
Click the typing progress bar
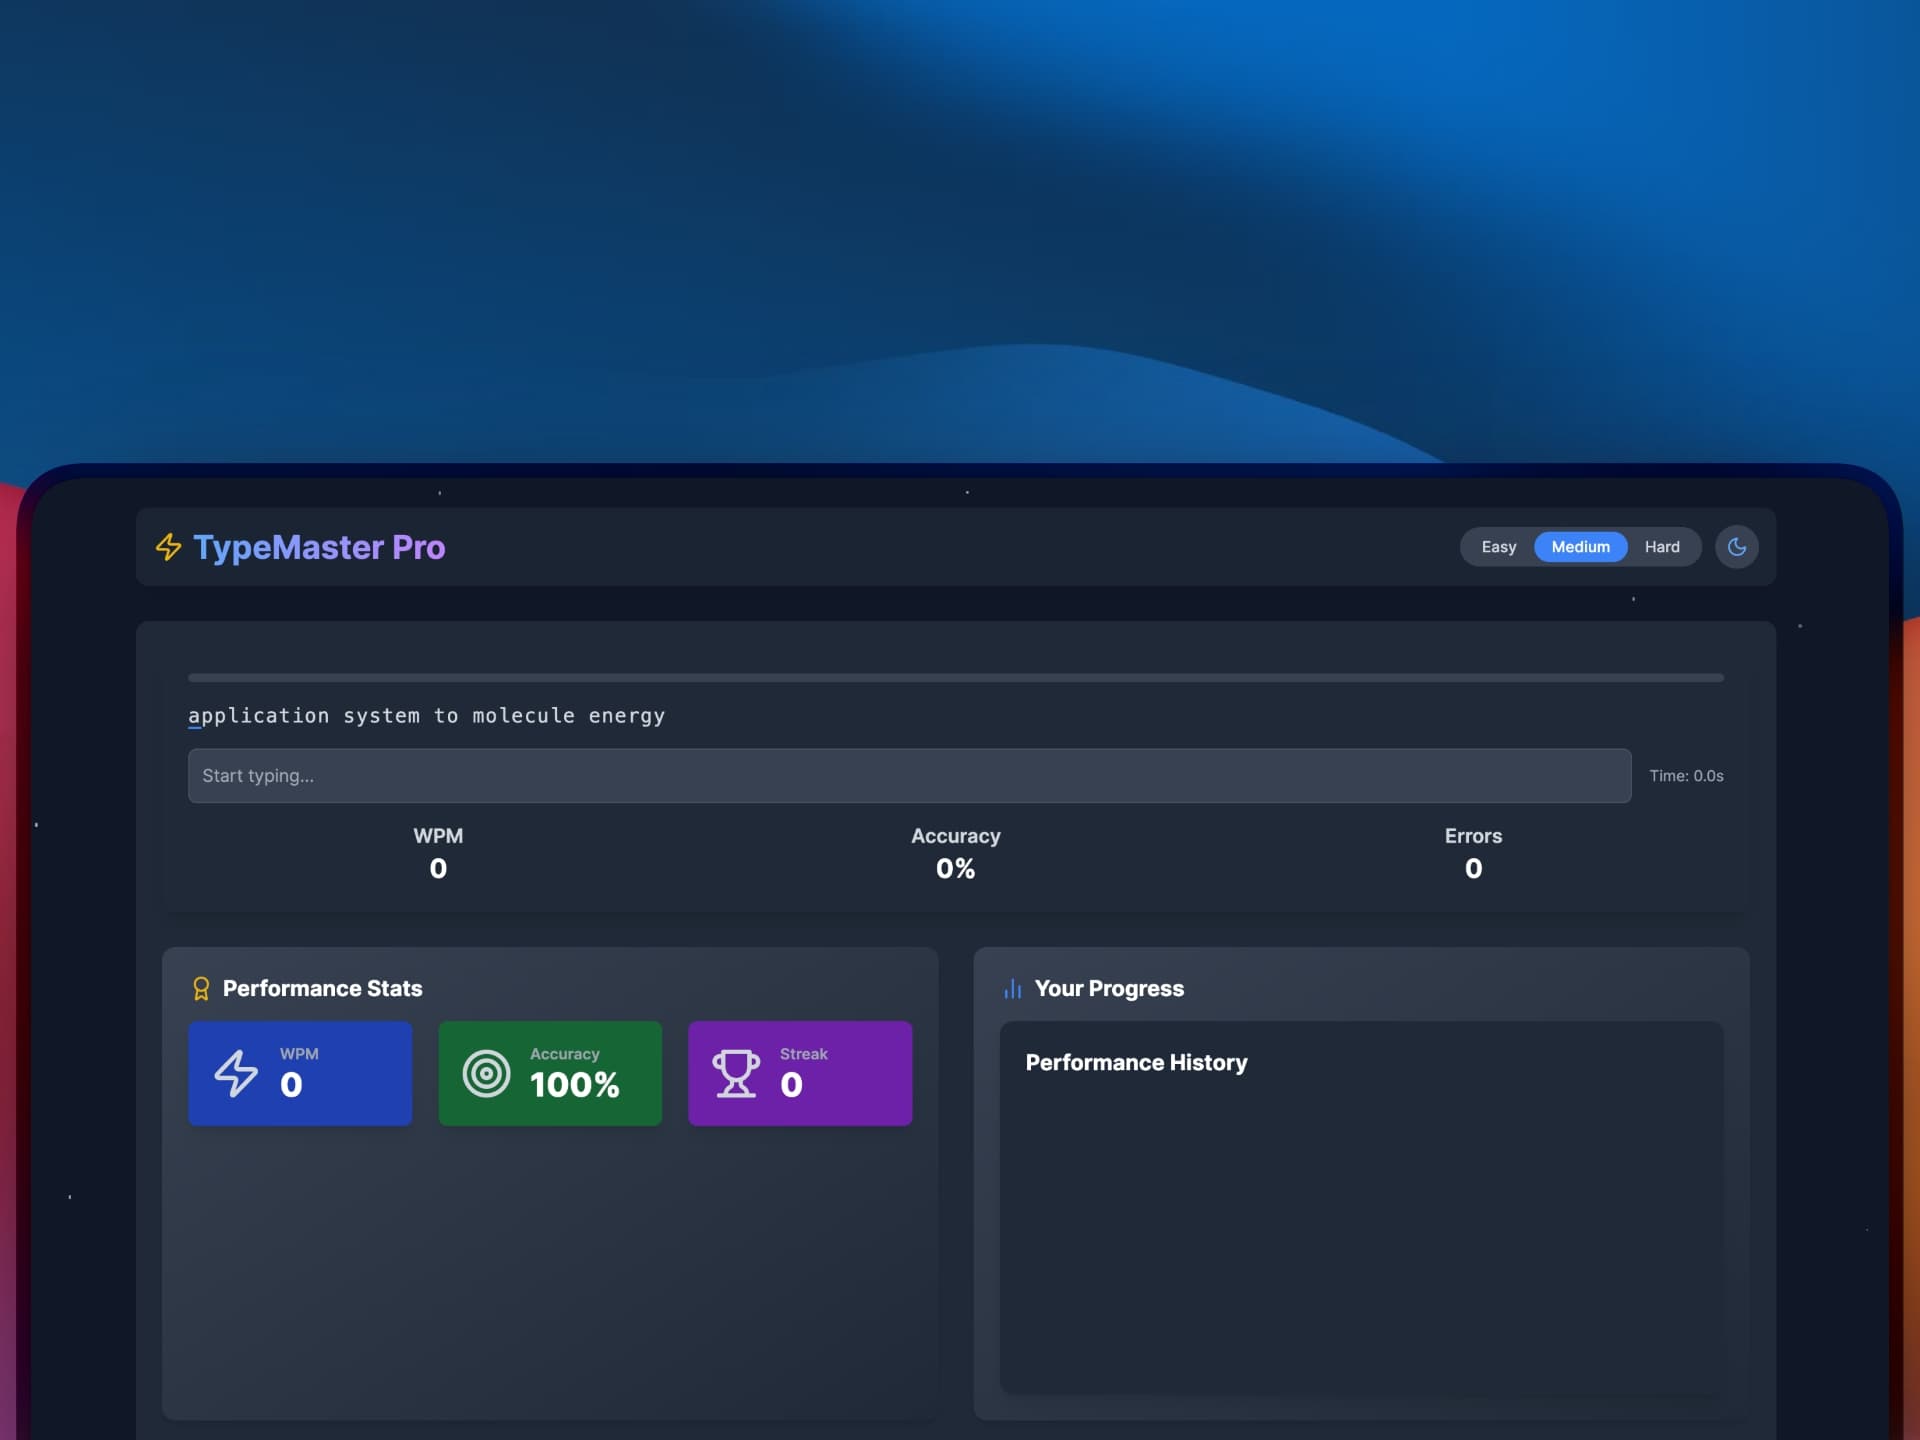955,678
